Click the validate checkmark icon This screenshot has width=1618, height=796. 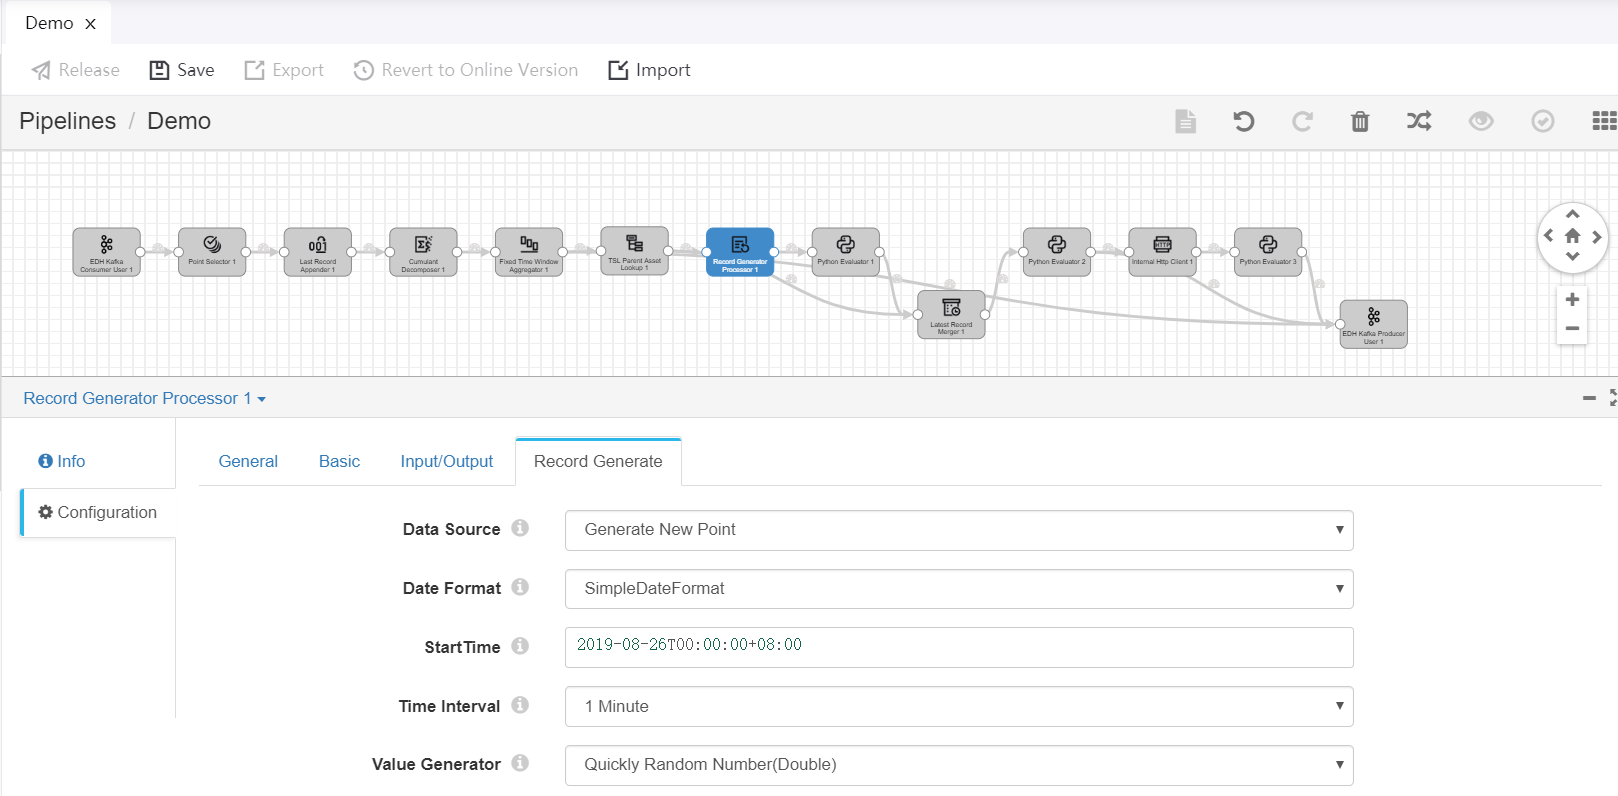click(1543, 121)
